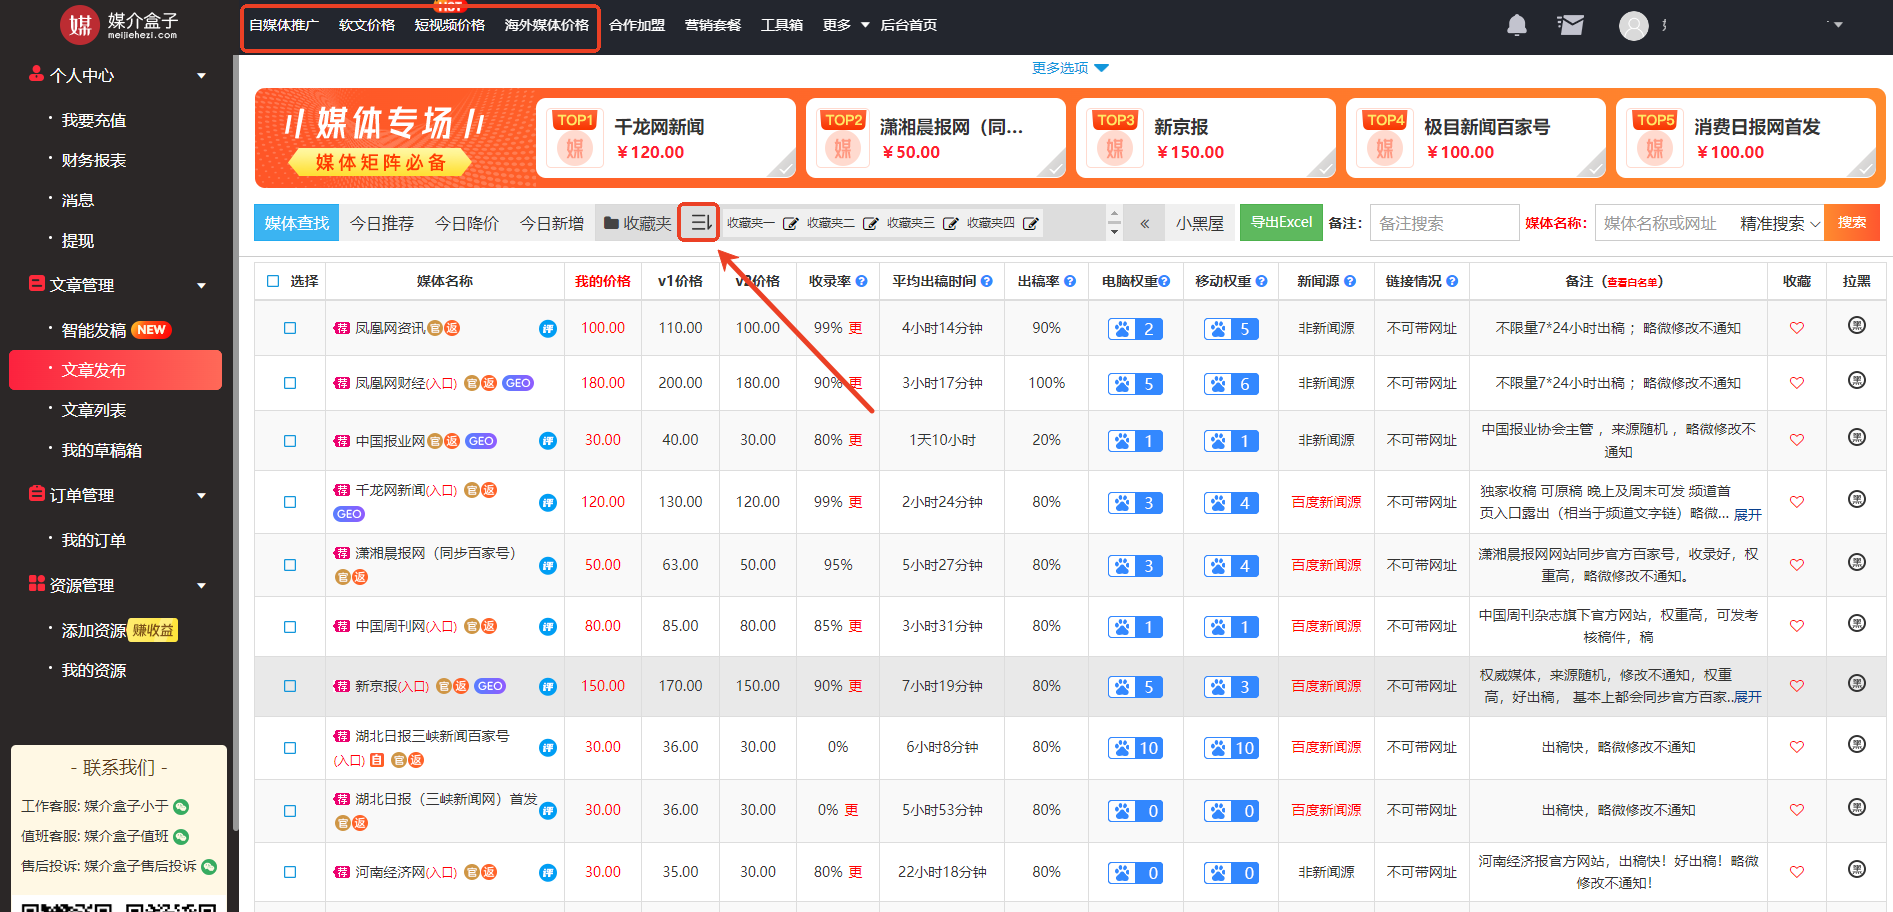Viewport: 1893px width, 912px height.
Task: Click the notification bell icon
Action: click(1516, 25)
